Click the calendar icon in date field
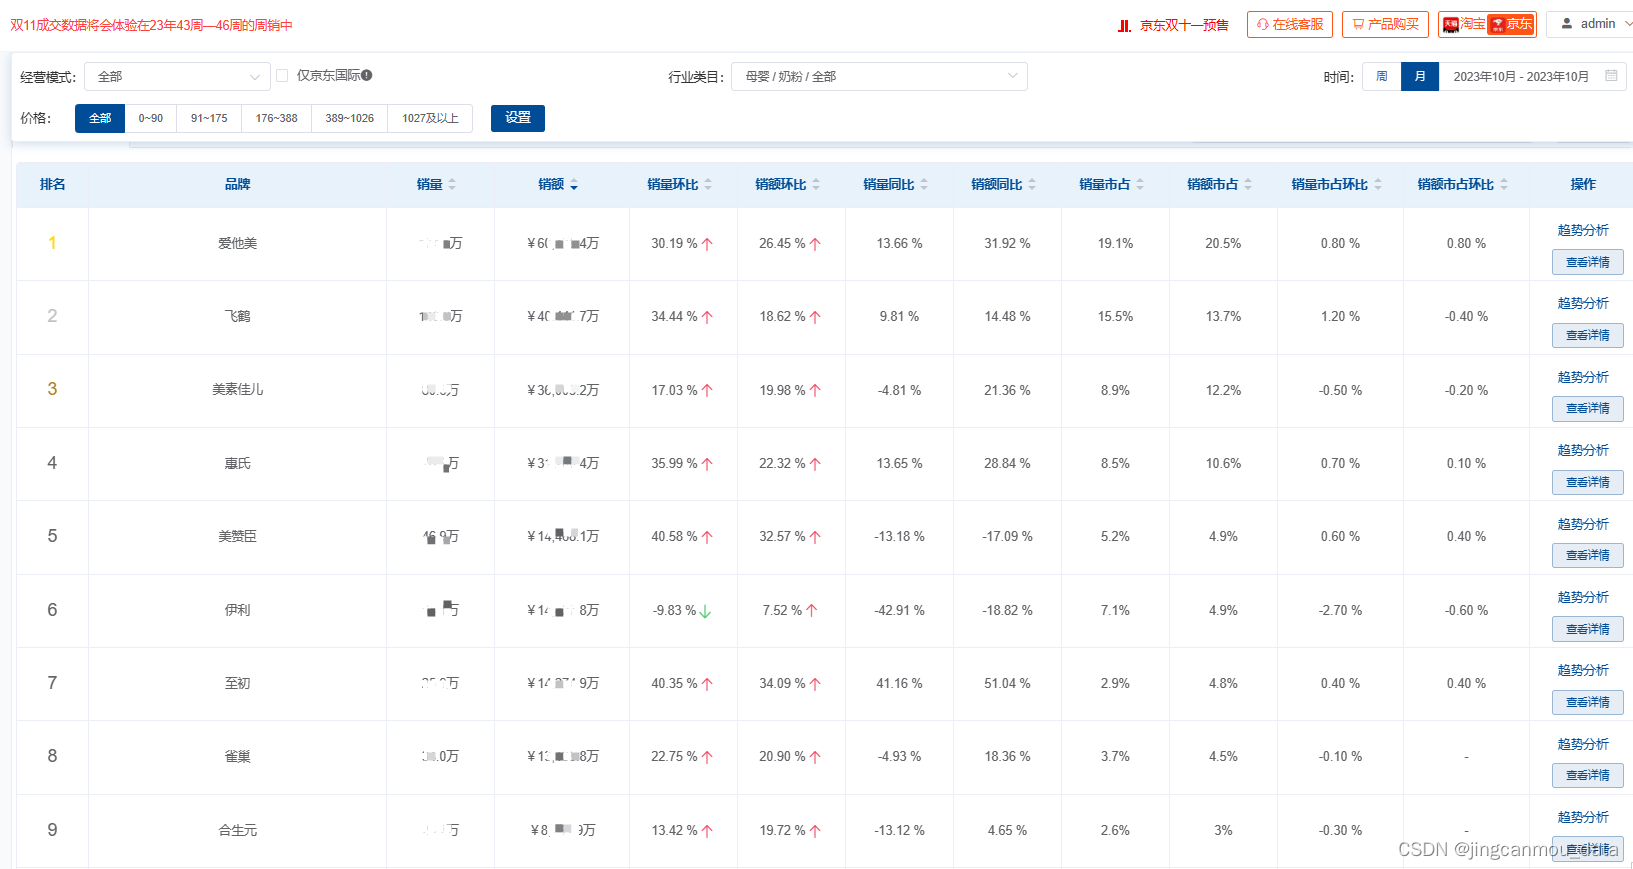The image size is (1633, 869). pyautogui.click(x=1611, y=76)
